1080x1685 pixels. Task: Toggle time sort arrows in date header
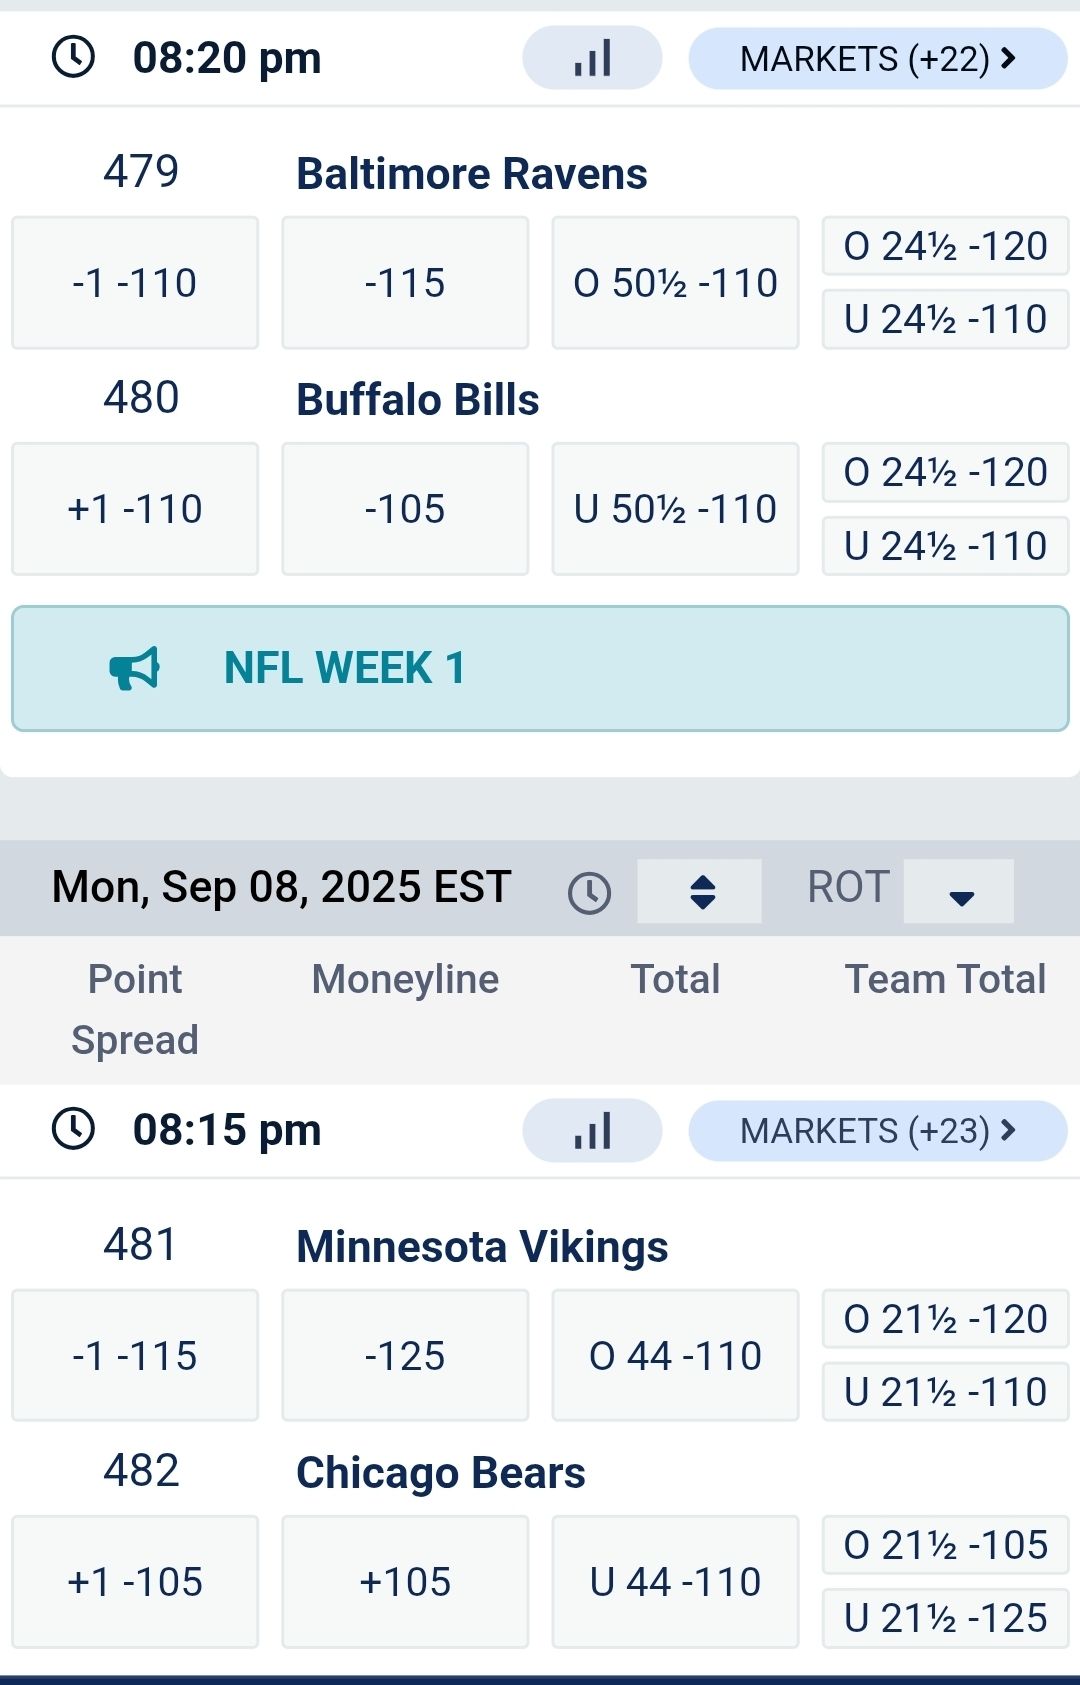[700, 891]
